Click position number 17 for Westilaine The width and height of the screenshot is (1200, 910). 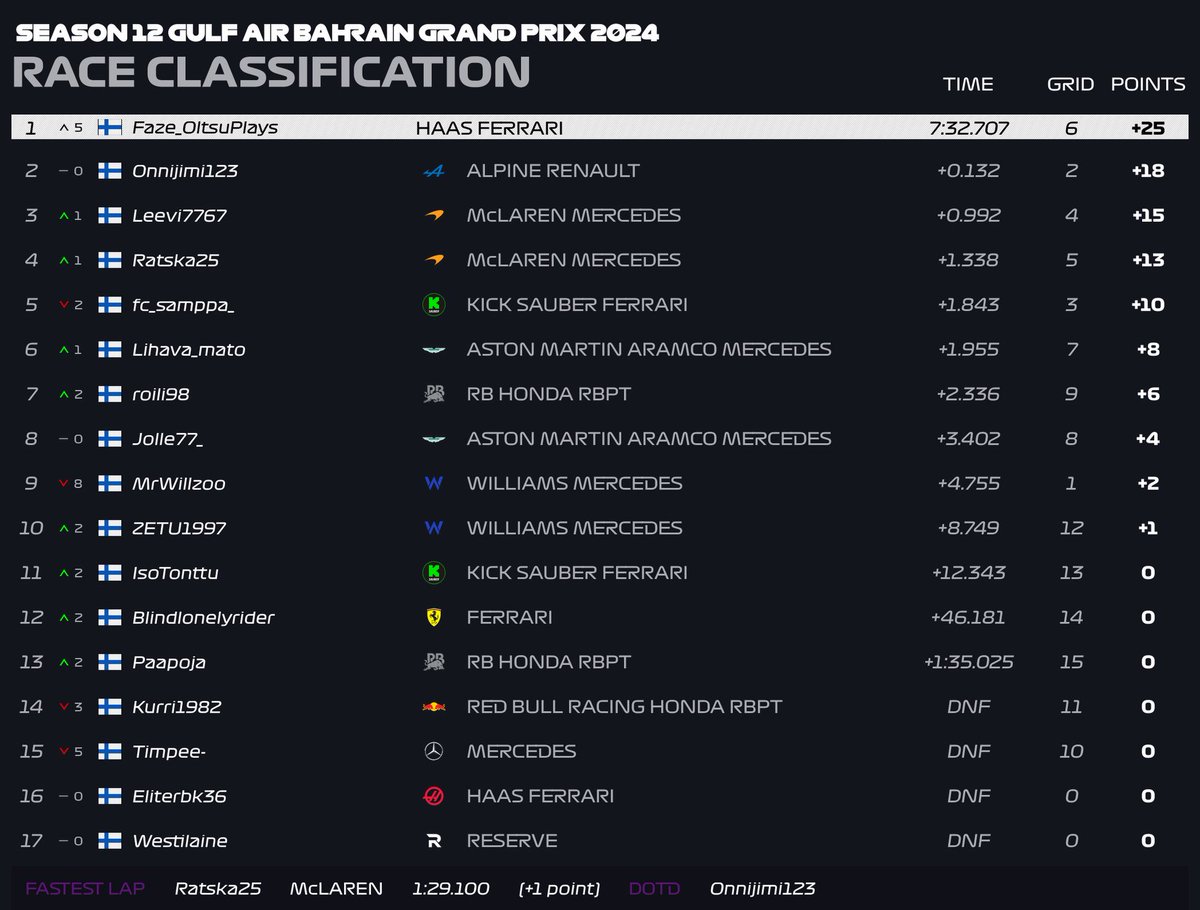[x=32, y=841]
